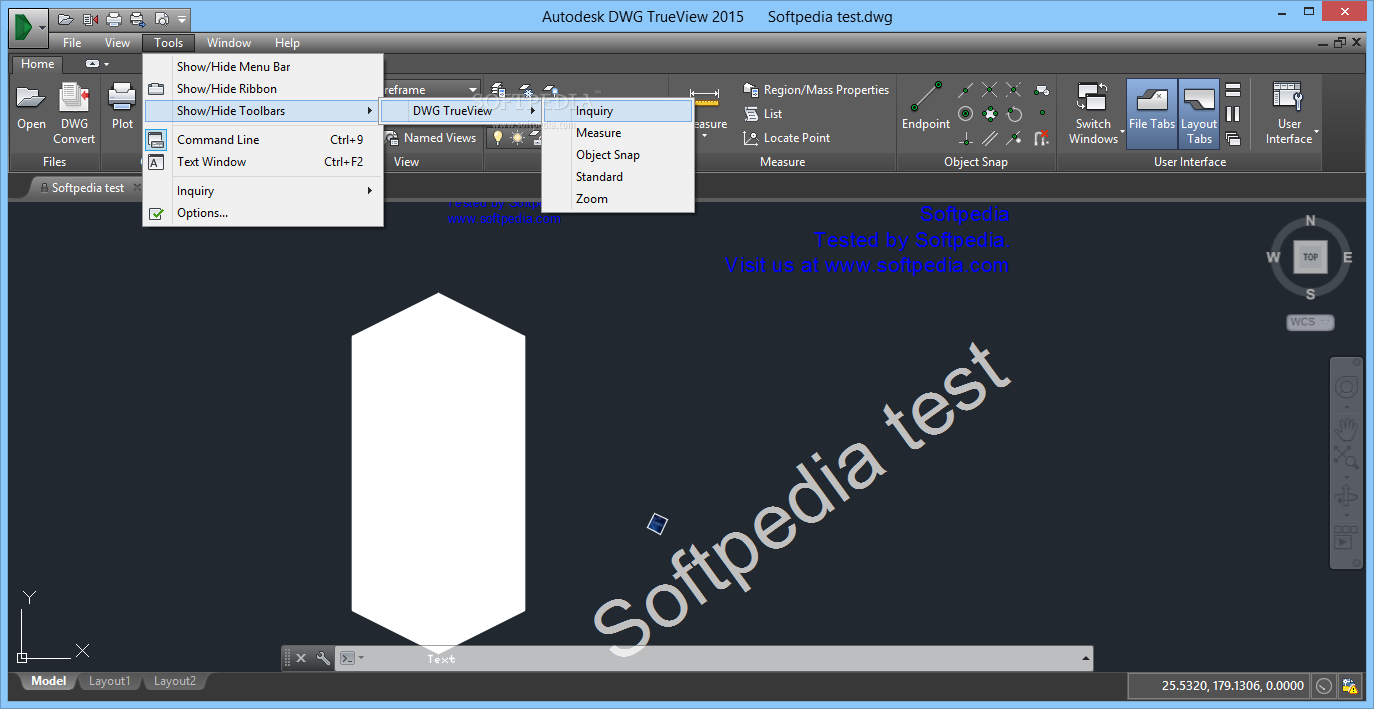Click the light bulb icon in ribbon
The width and height of the screenshot is (1374, 709).
tap(498, 138)
